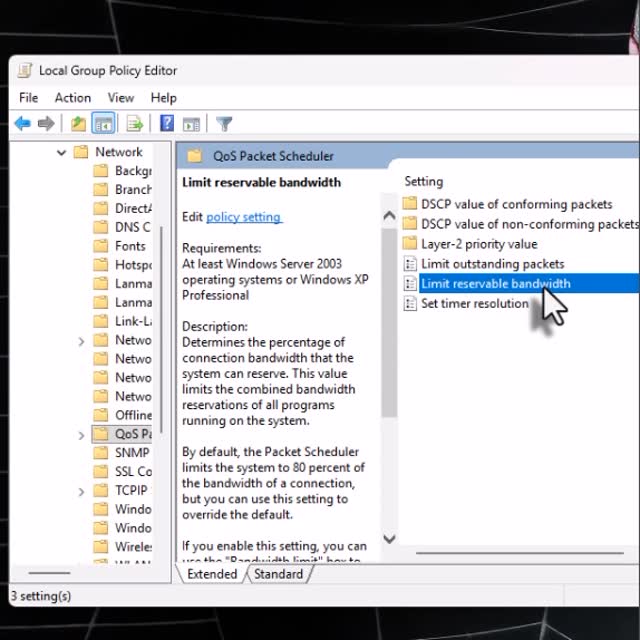Click folder icon of DSCP conforming packets

(410, 203)
